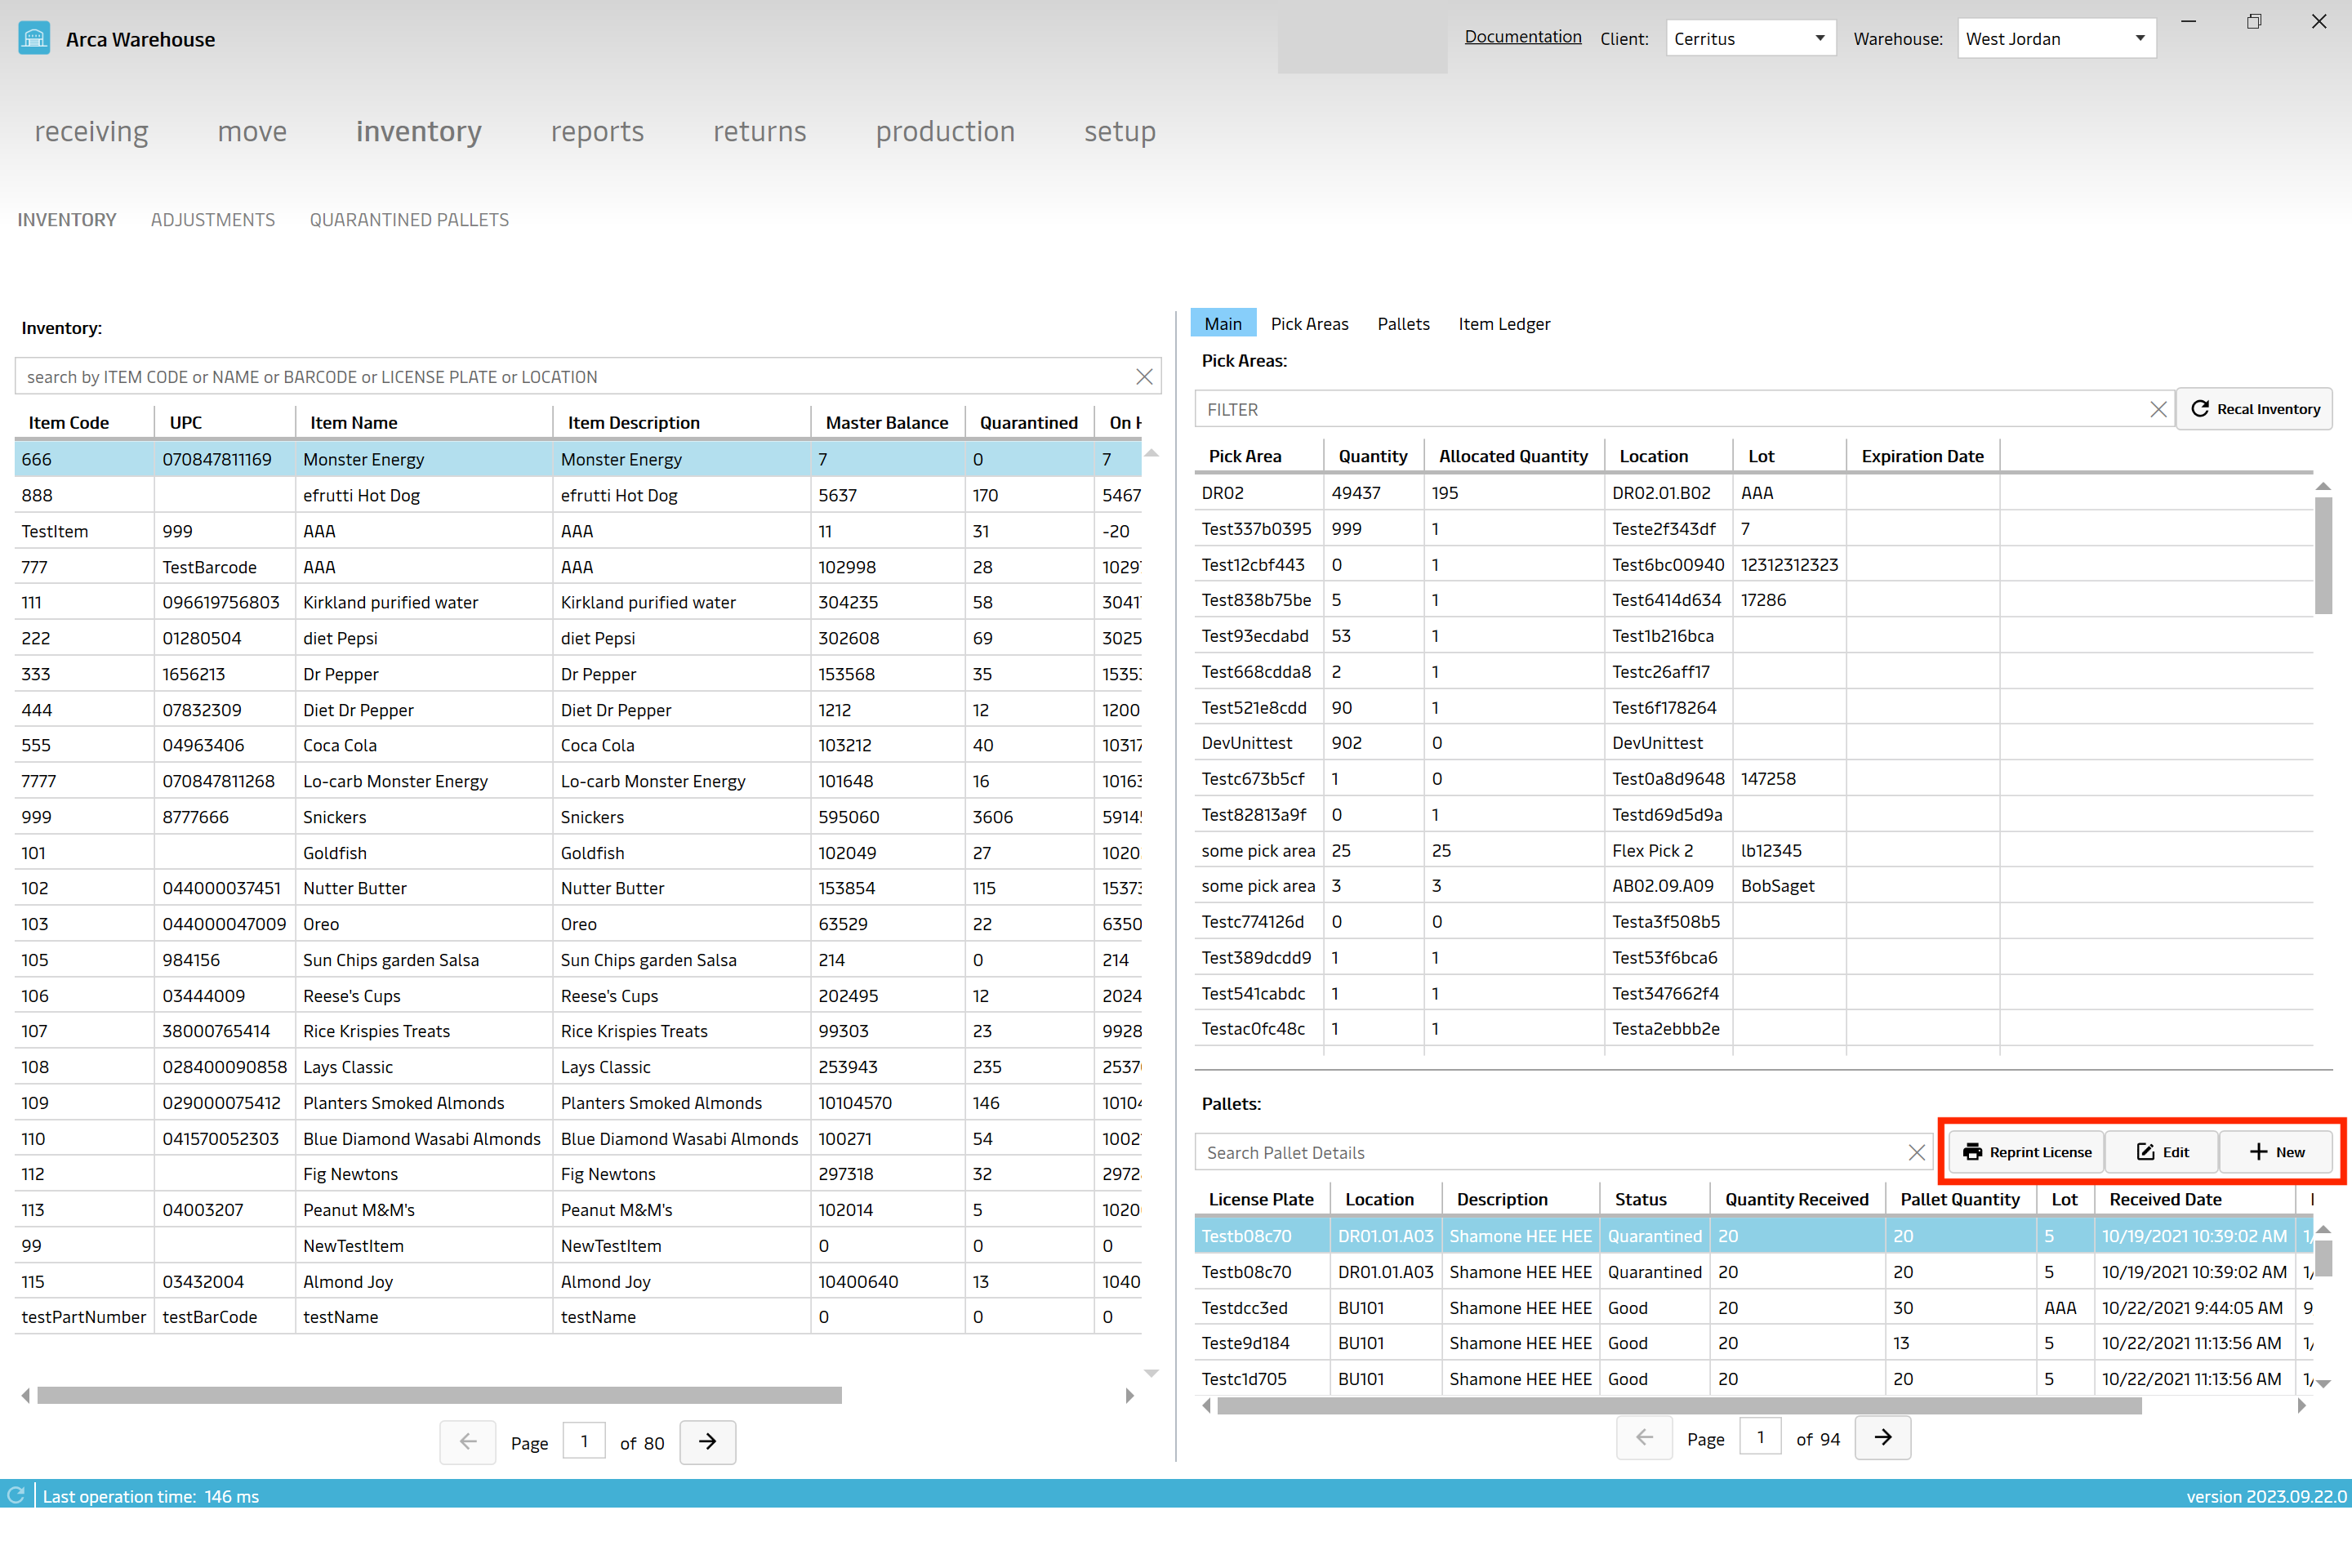Screen dimensions: 2352x1568
Task: Click the Arca Warehouse app logo icon
Action: click(x=34, y=39)
